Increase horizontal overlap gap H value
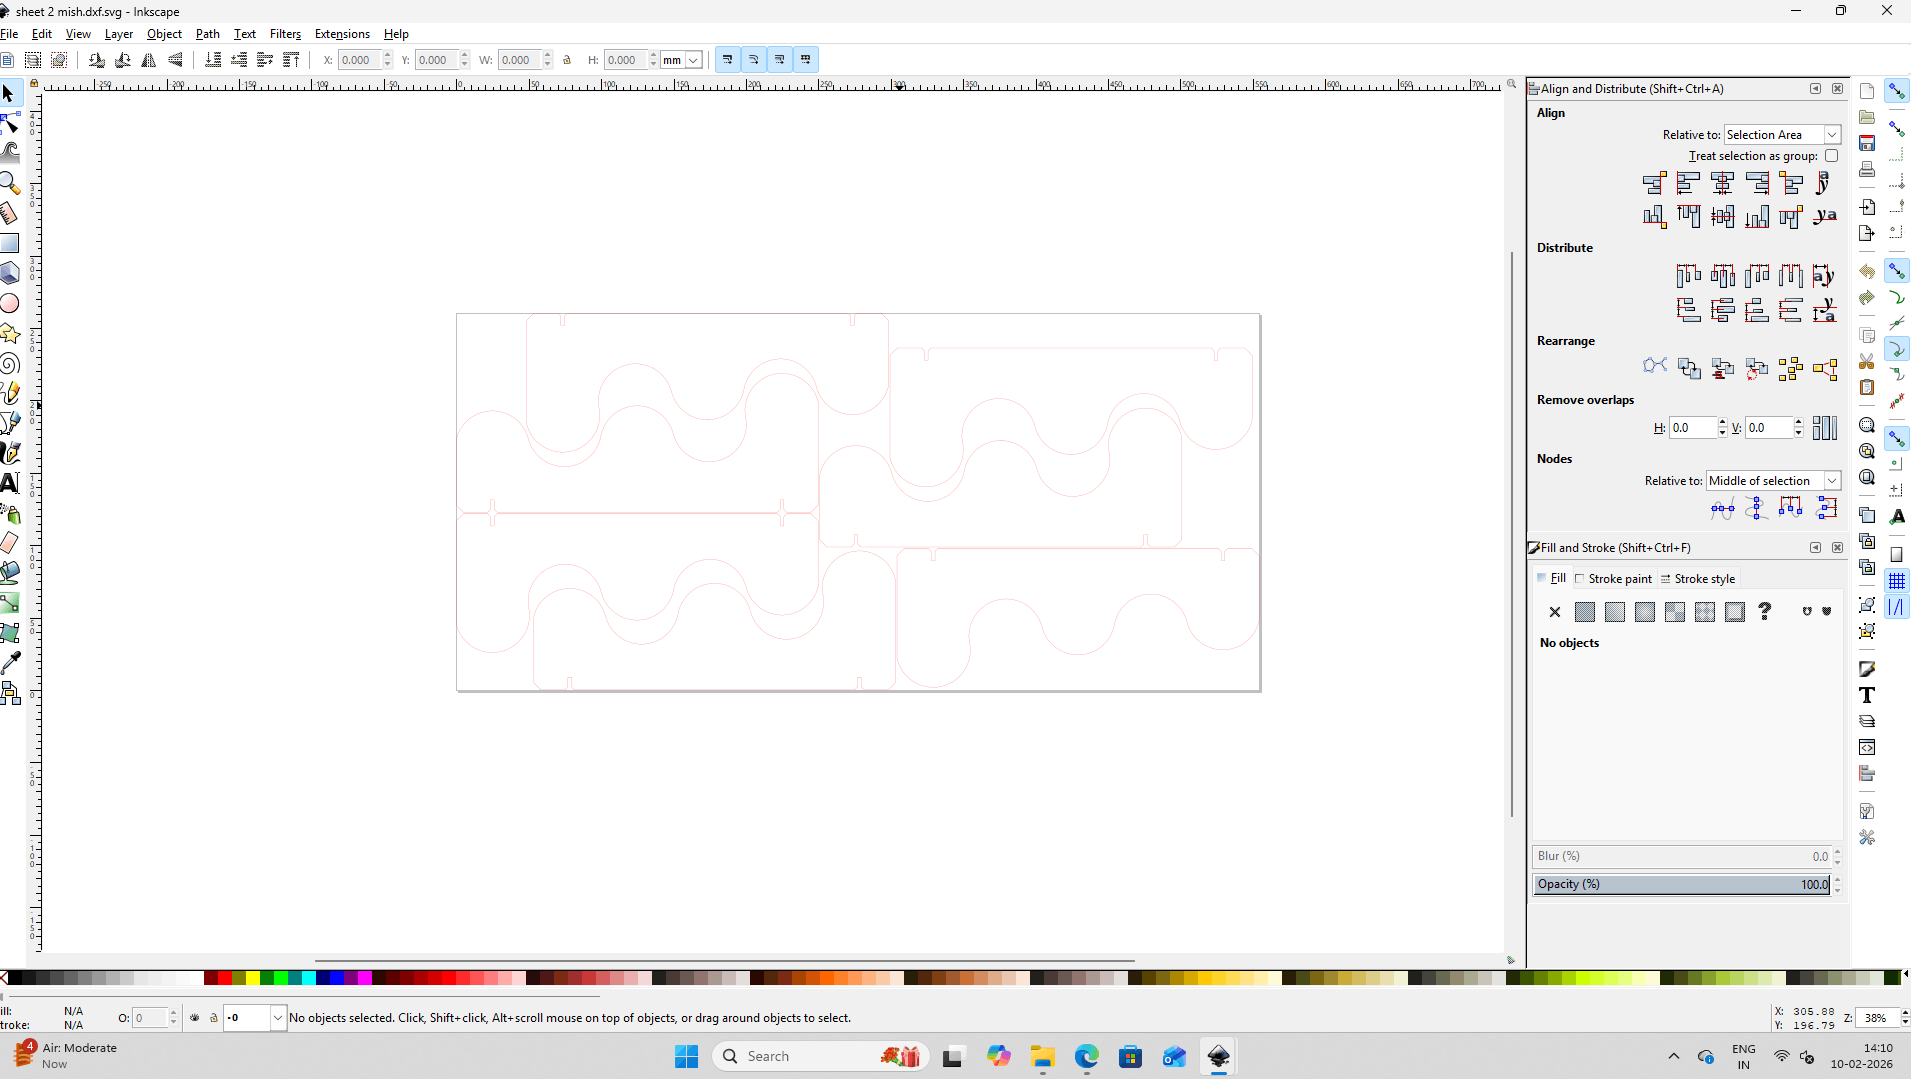This screenshot has height=1079, width=1911. [x=1722, y=423]
